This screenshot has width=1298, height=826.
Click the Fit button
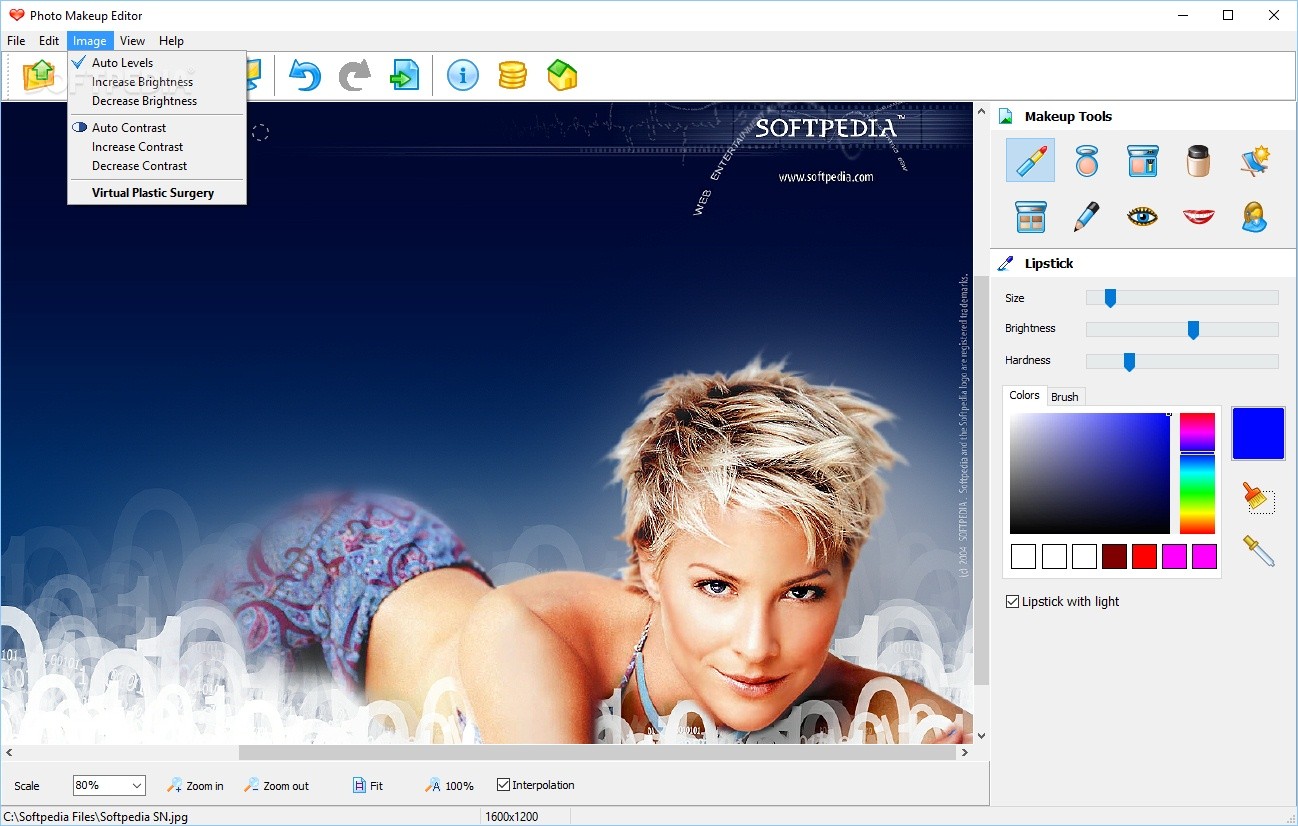click(x=368, y=786)
